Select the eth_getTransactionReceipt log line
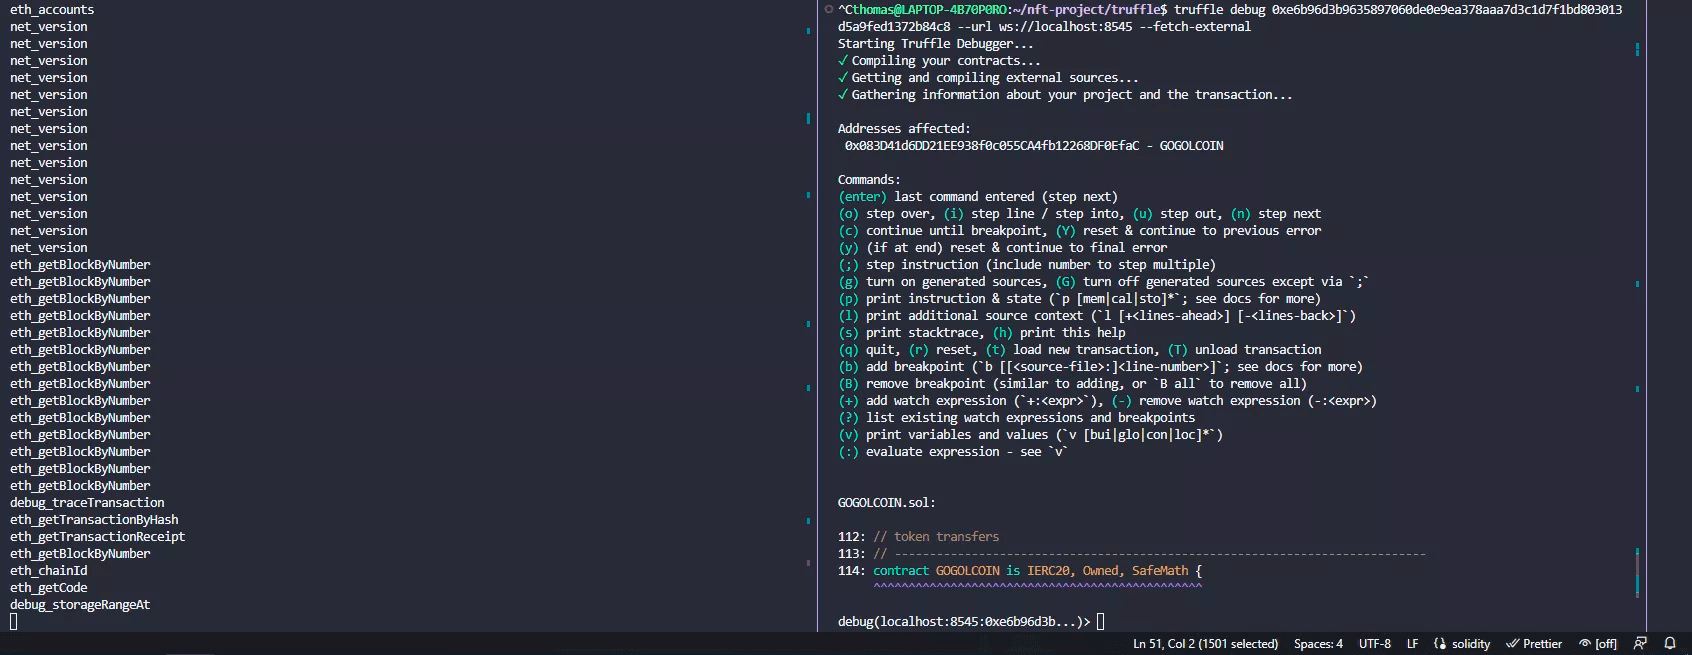The width and height of the screenshot is (1692, 655). 97,537
